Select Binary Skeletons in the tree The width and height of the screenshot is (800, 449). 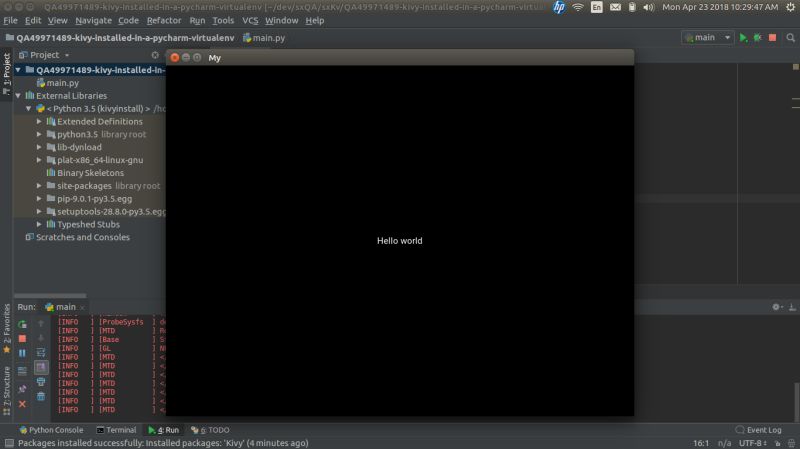point(85,173)
